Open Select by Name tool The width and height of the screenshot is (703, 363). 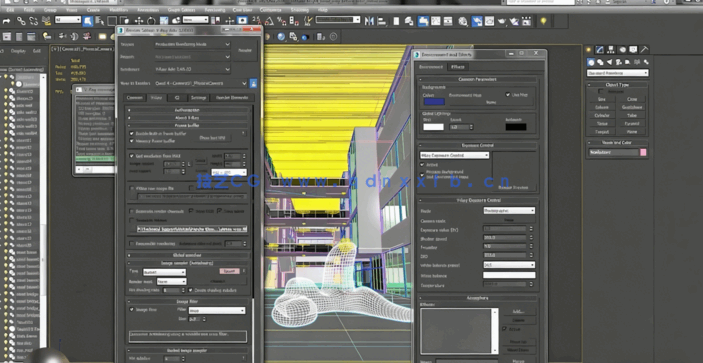tap(100, 21)
